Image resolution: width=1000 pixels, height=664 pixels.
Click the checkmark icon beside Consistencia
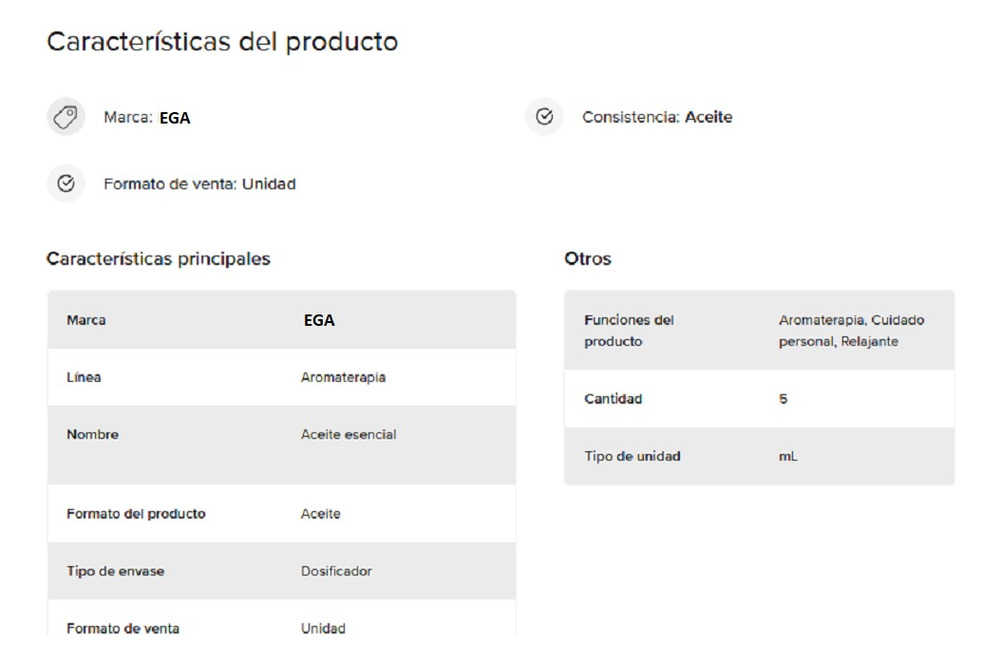544,117
